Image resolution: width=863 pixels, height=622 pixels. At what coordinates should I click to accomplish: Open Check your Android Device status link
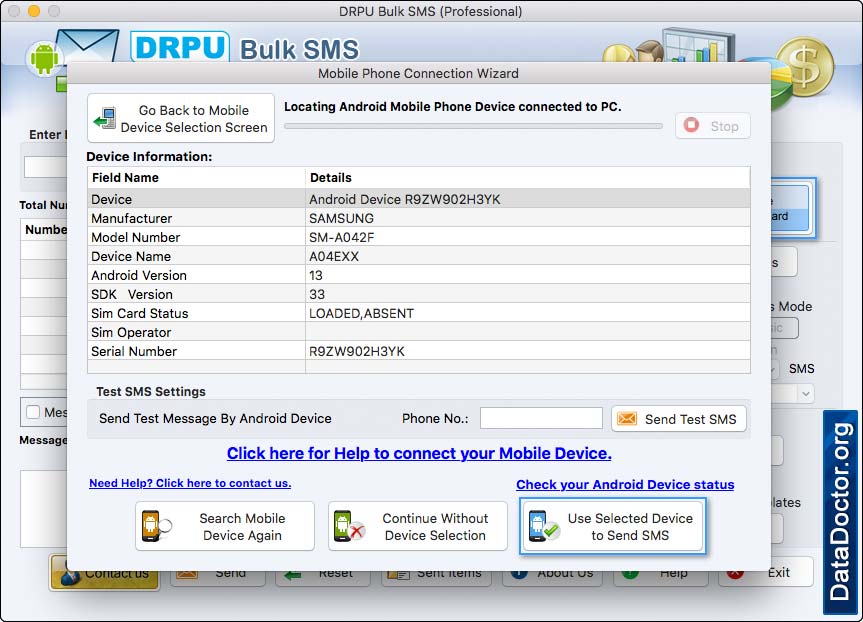click(x=625, y=484)
